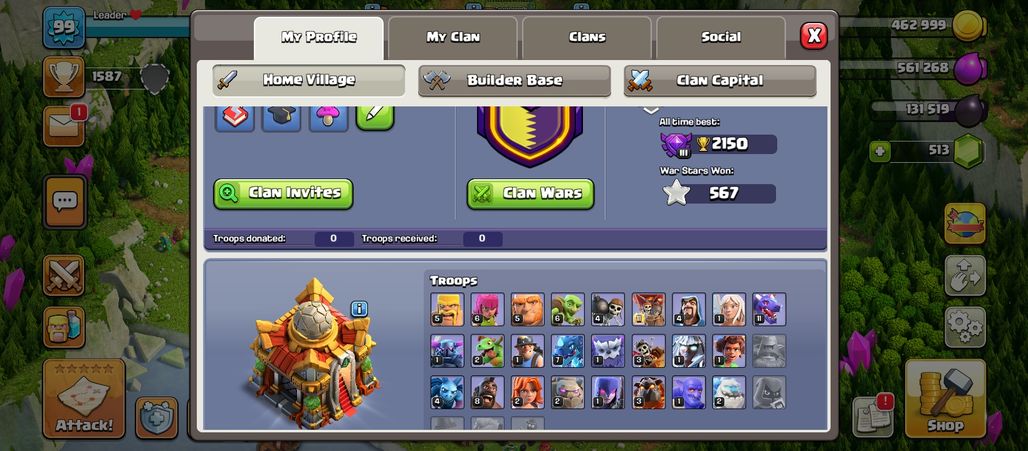This screenshot has height=451, width=1028.
Task: Click the Clan Wars button
Action: tap(530, 193)
